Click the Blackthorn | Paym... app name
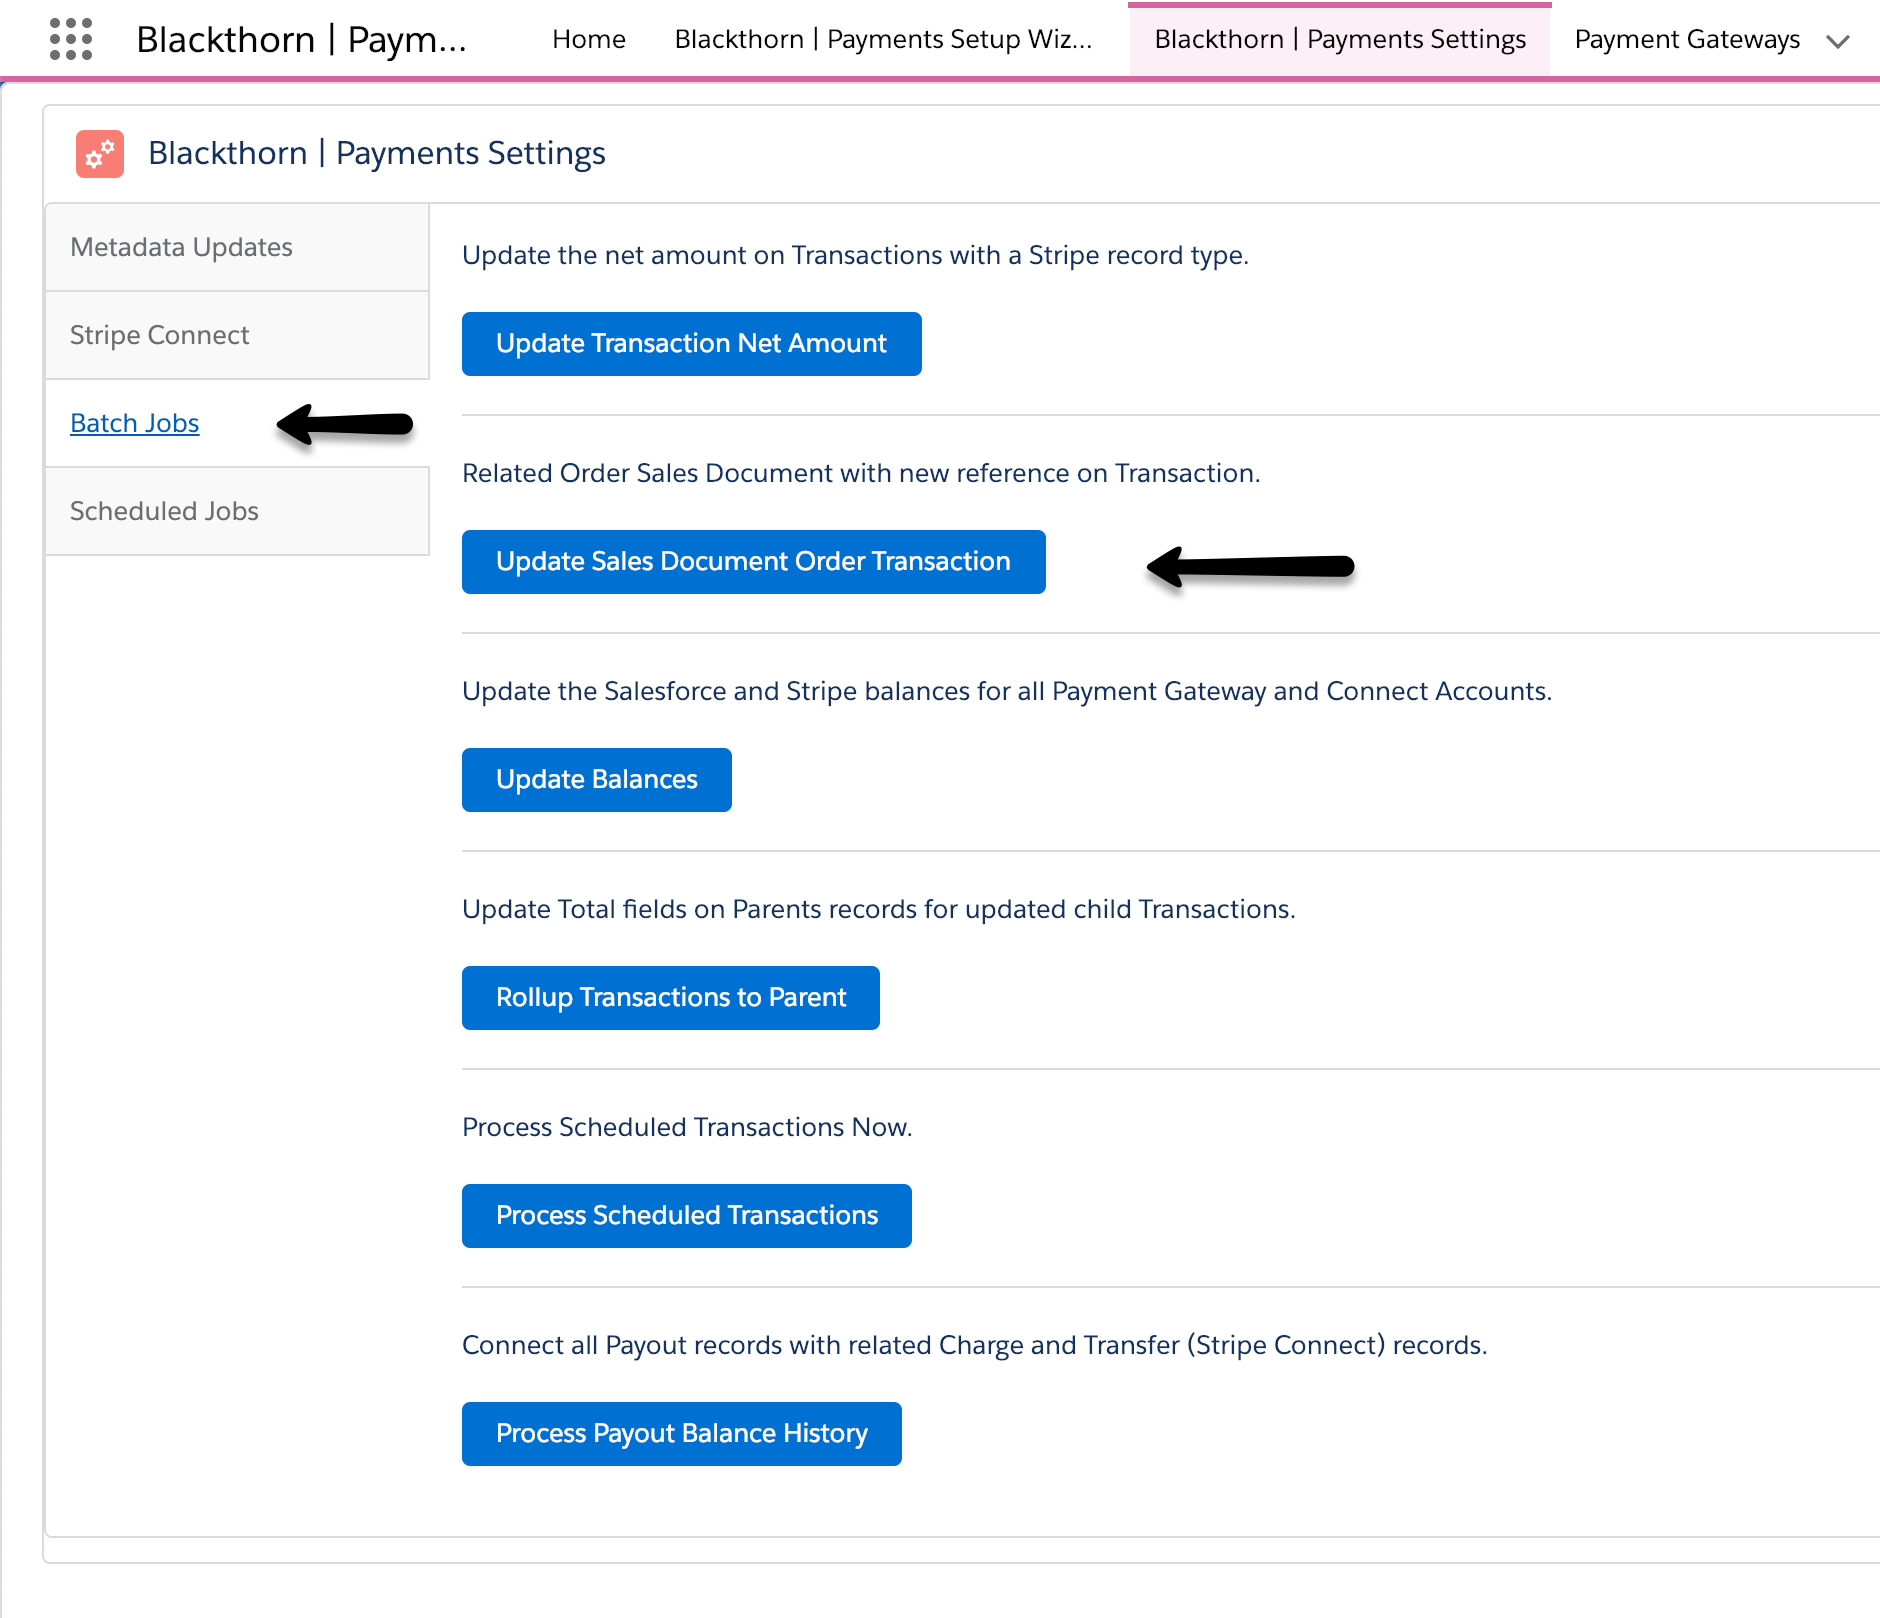1880x1618 pixels. coord(301,39)
